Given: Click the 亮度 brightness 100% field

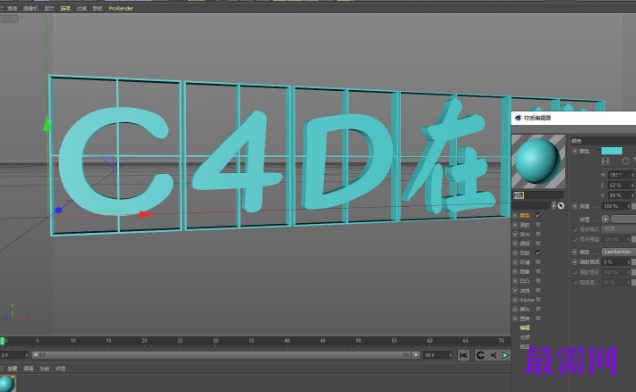Looking at the screenshot, I should [617, 206].
